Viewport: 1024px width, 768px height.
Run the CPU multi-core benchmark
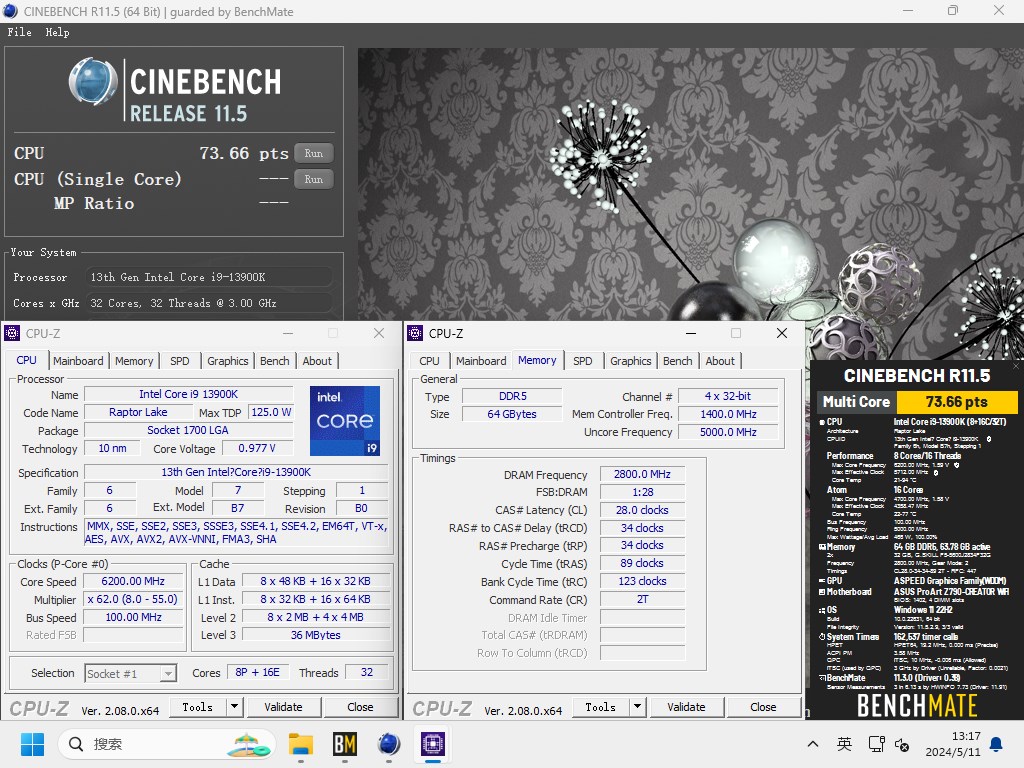click(313, 153)
